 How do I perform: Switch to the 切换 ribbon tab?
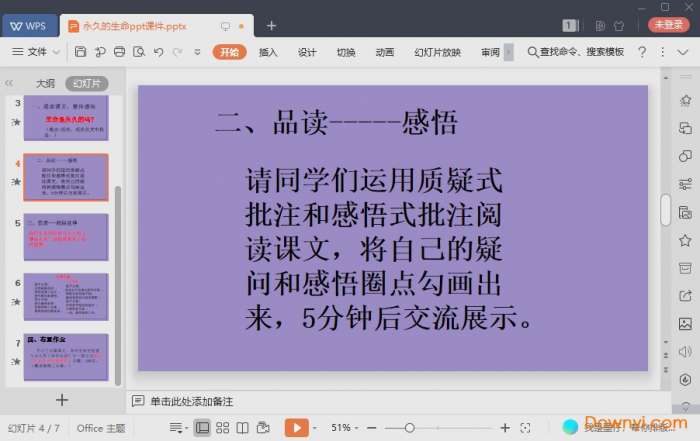click(x=346, y=52)
